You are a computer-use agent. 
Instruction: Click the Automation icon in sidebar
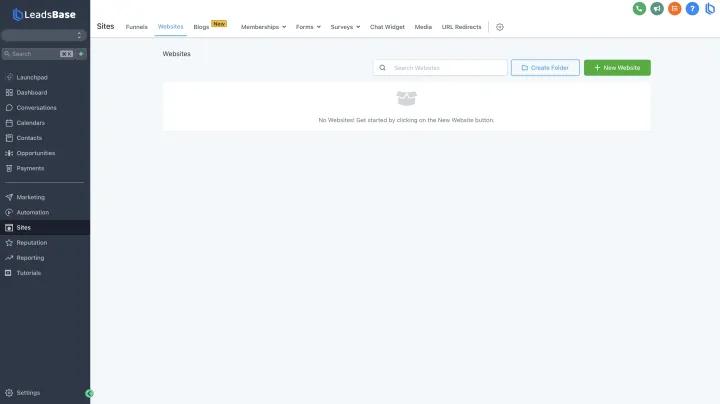point(9,212)
